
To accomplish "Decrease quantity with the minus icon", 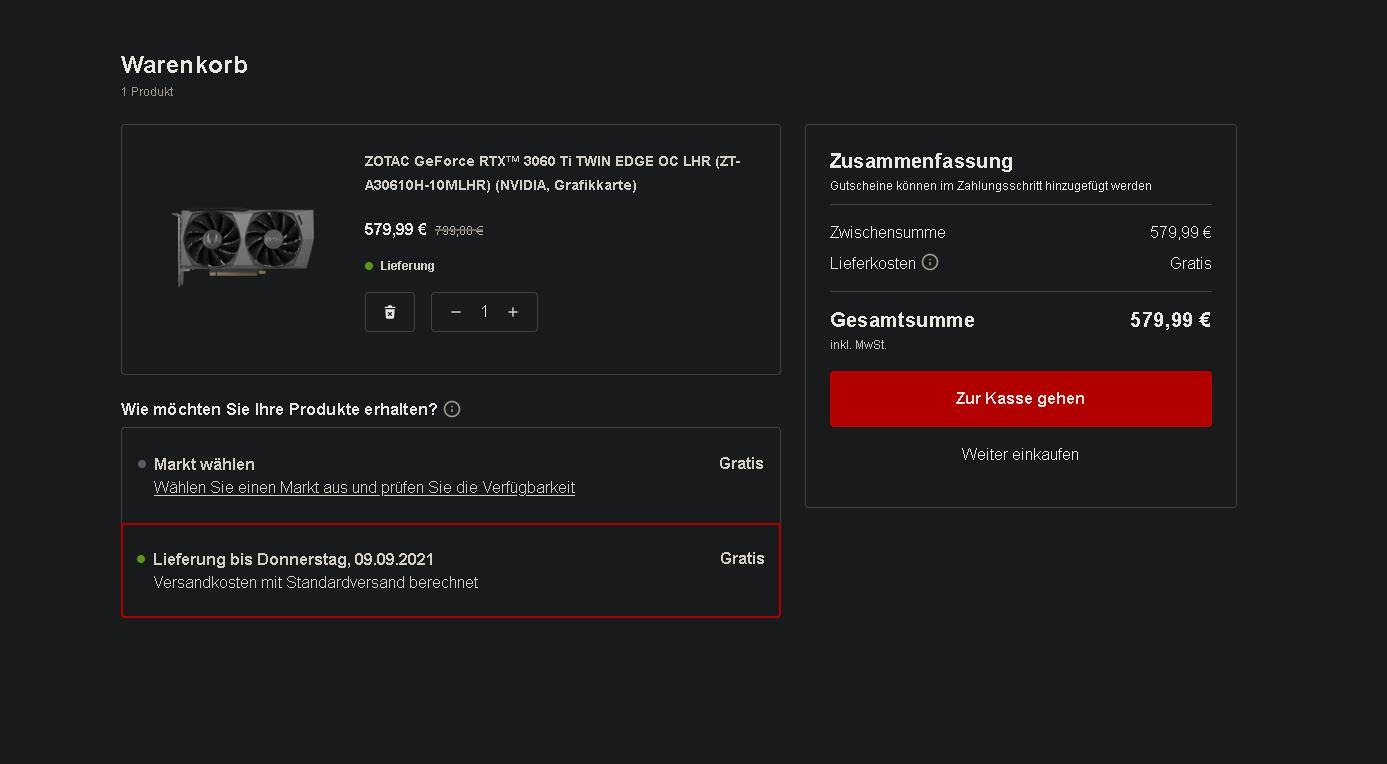I will pyautogui.click(x=456, y=312).
